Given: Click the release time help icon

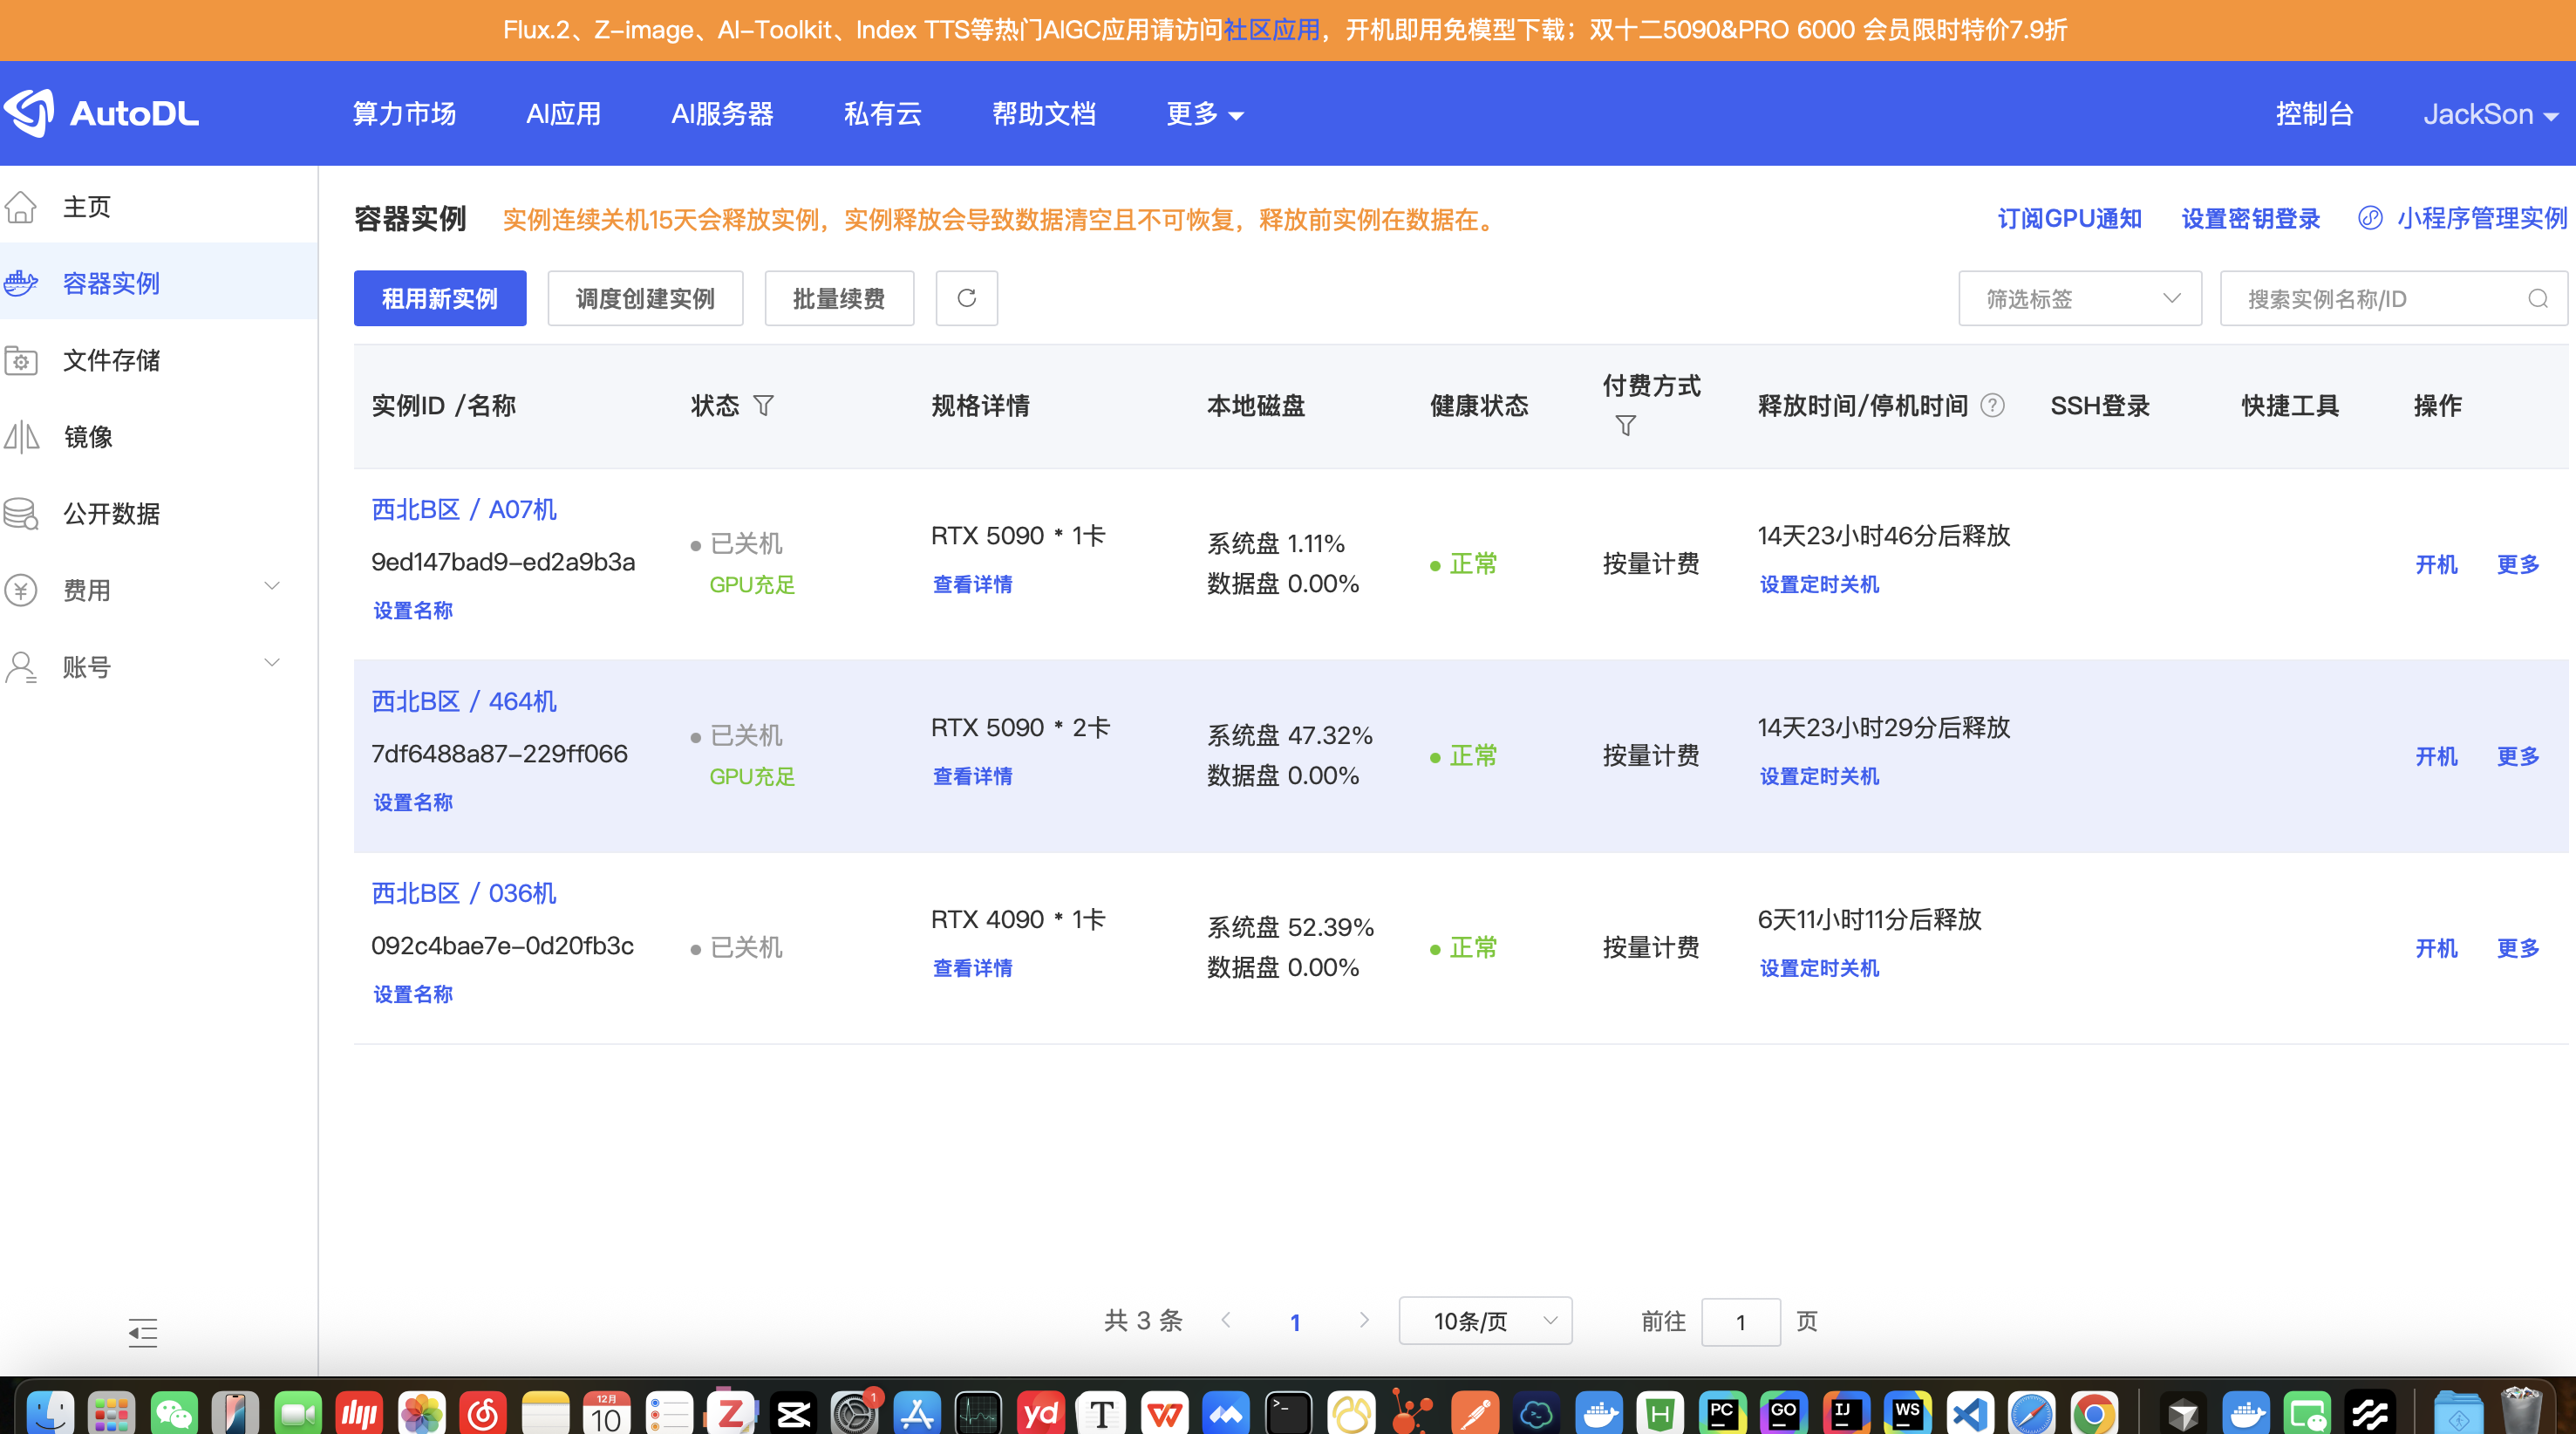Looking at the screenshot, I should (1991, 405).
